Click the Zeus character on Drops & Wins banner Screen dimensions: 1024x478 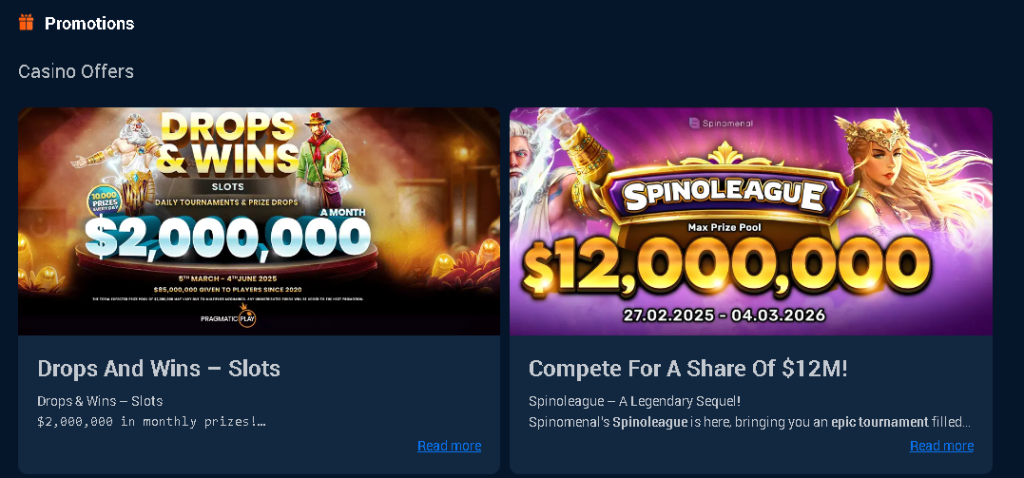coord(119,159)
